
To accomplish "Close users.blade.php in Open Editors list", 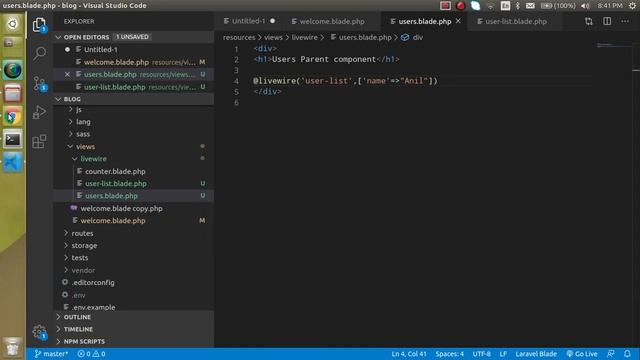I will pyautogui.click(x=67, y=74).
